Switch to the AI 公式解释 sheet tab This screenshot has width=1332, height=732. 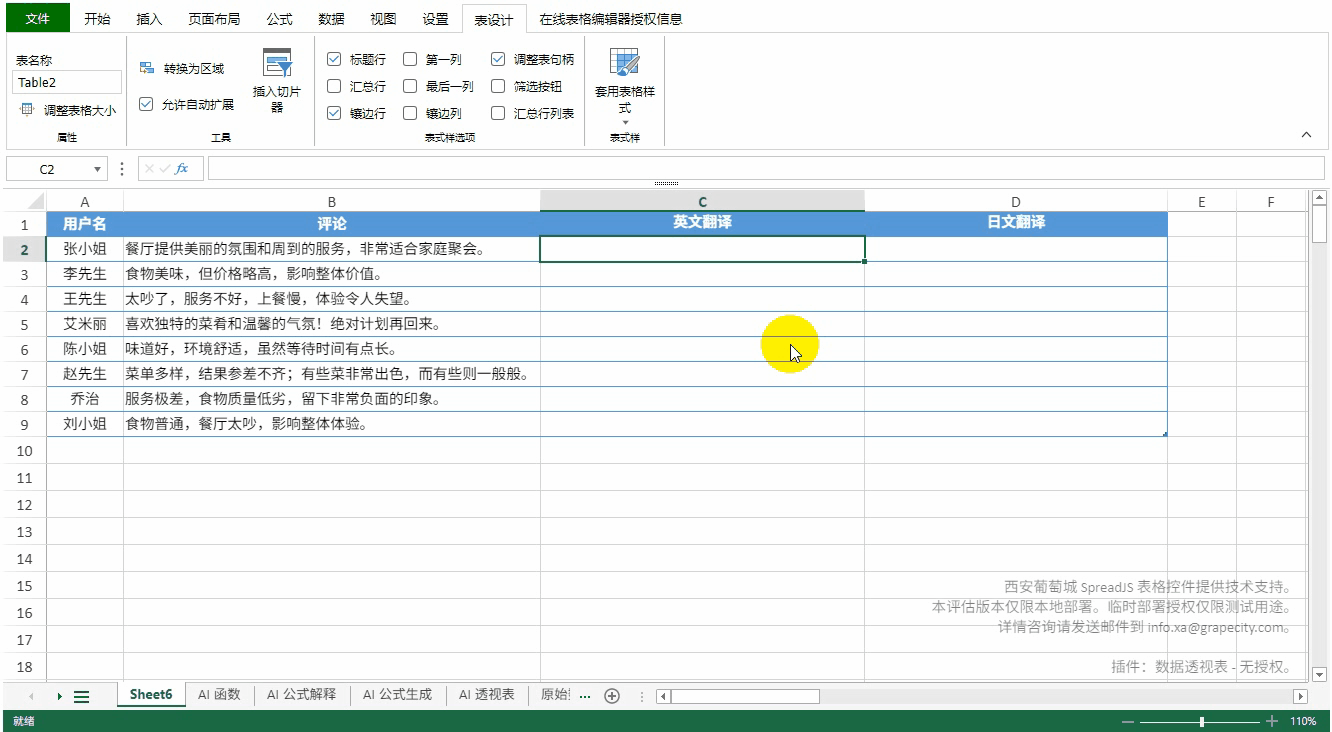click(x=301, y=695)
